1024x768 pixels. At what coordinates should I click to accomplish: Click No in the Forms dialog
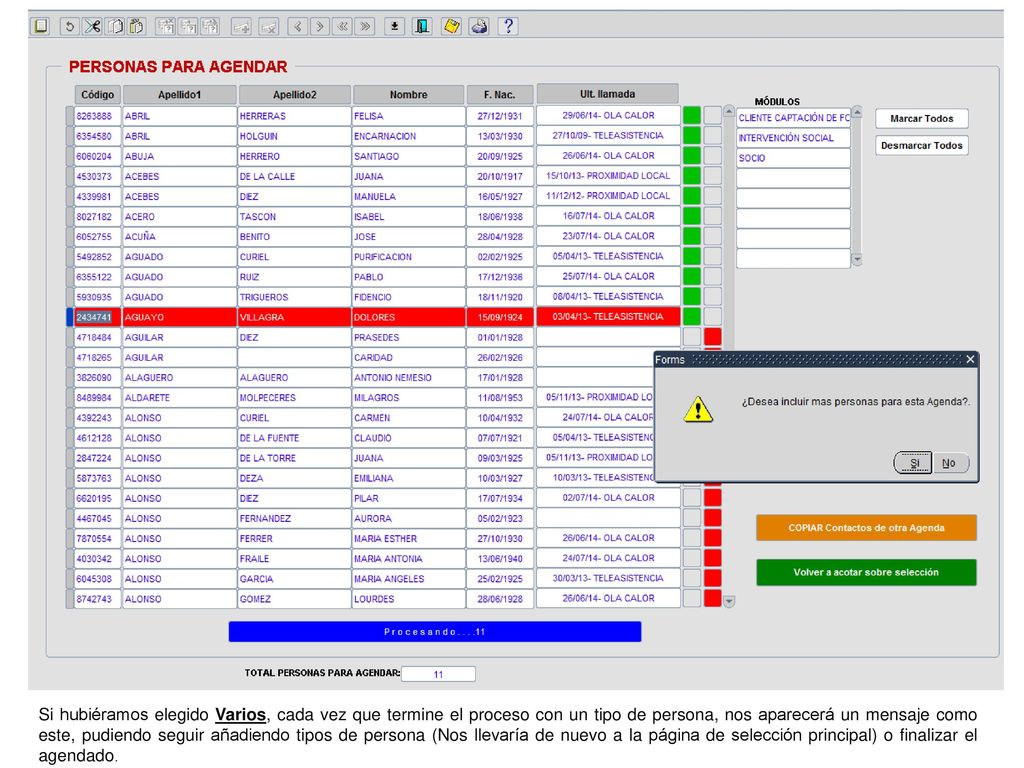(x=950, y=463)
